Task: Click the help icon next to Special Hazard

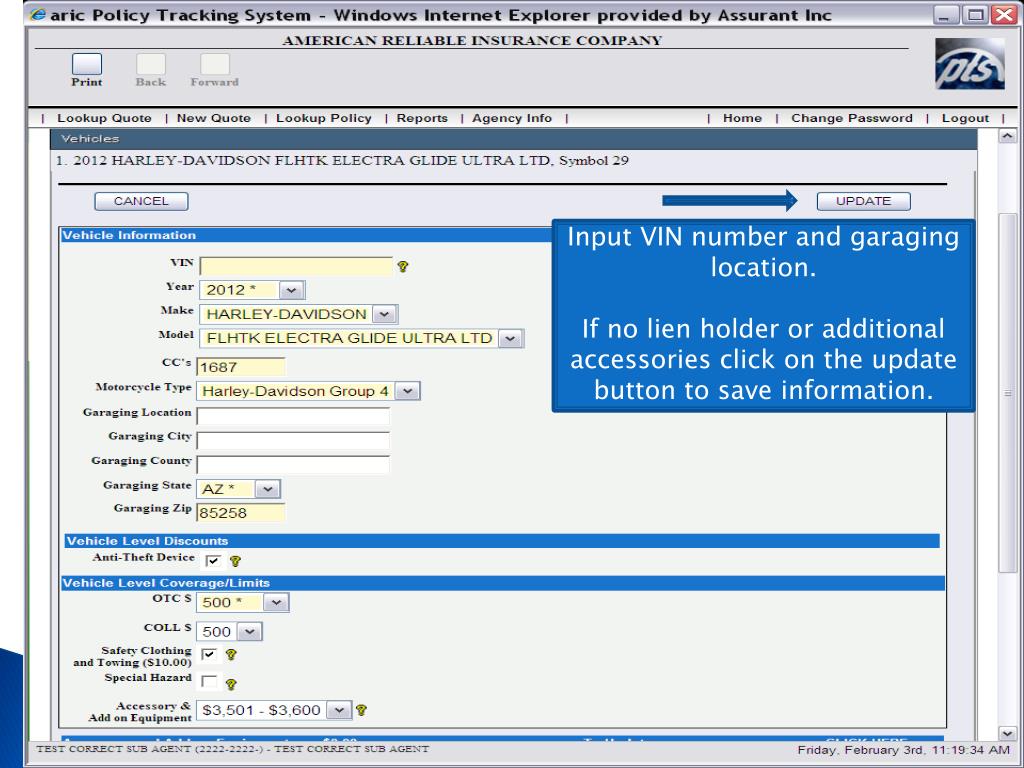Action: [231, 684]
